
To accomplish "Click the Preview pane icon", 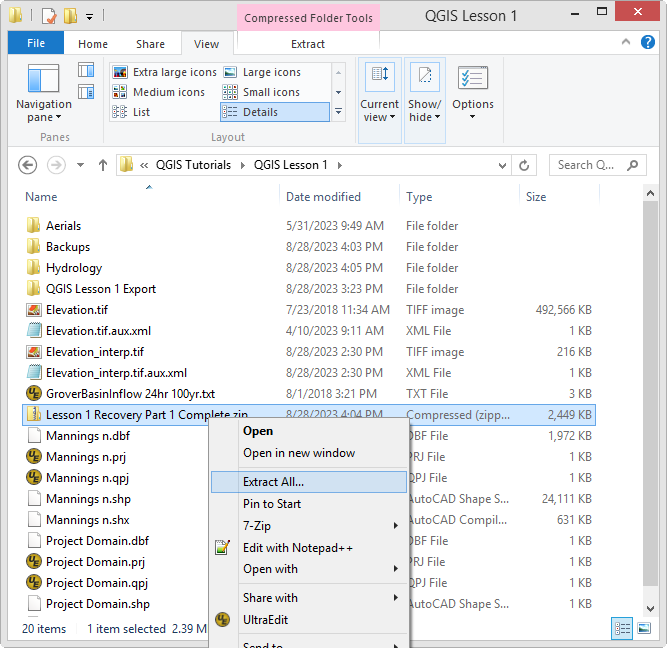I will click(x=86, y=71).
